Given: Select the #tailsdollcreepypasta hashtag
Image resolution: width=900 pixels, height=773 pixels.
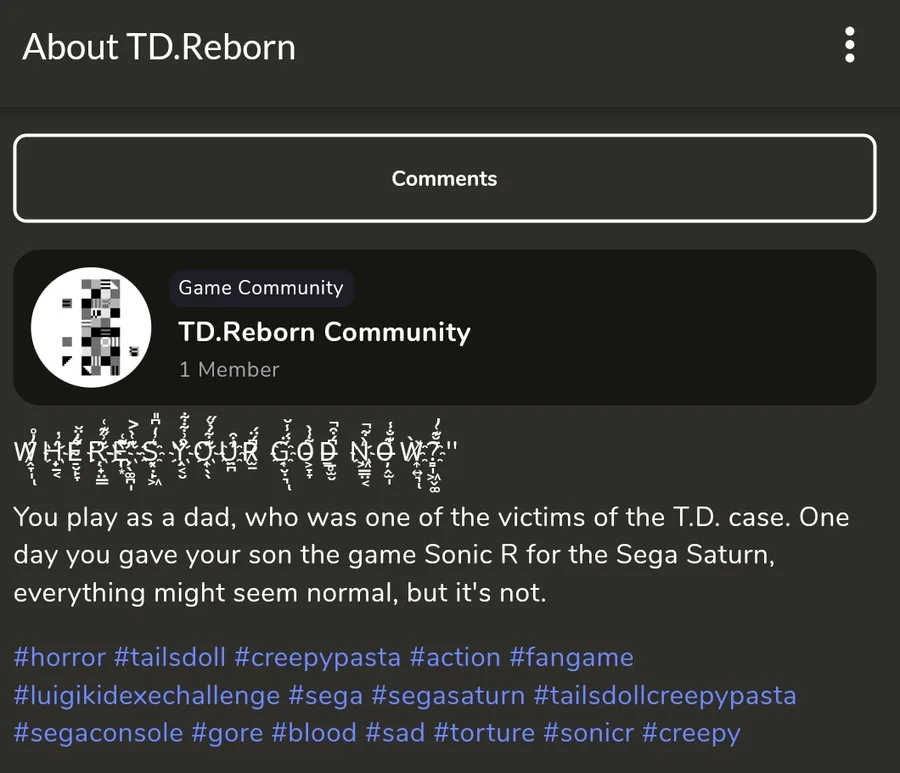Looking at the screenshot, I should tap(665, 696).
